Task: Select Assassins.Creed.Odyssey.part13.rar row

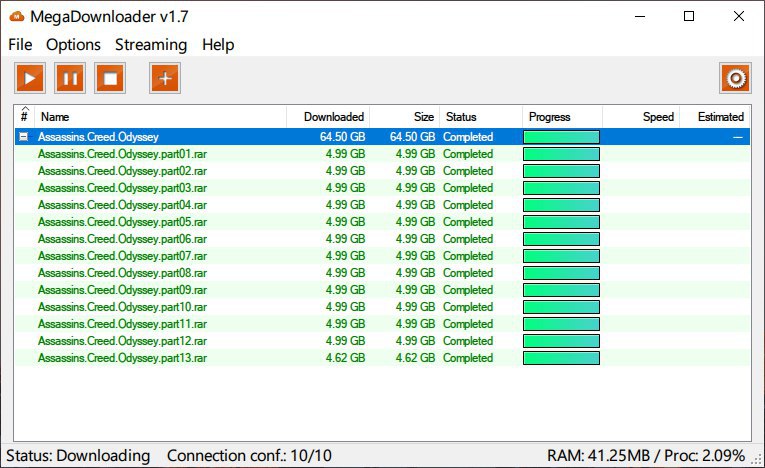Action: pyautogui.click(x=122, y=358)
